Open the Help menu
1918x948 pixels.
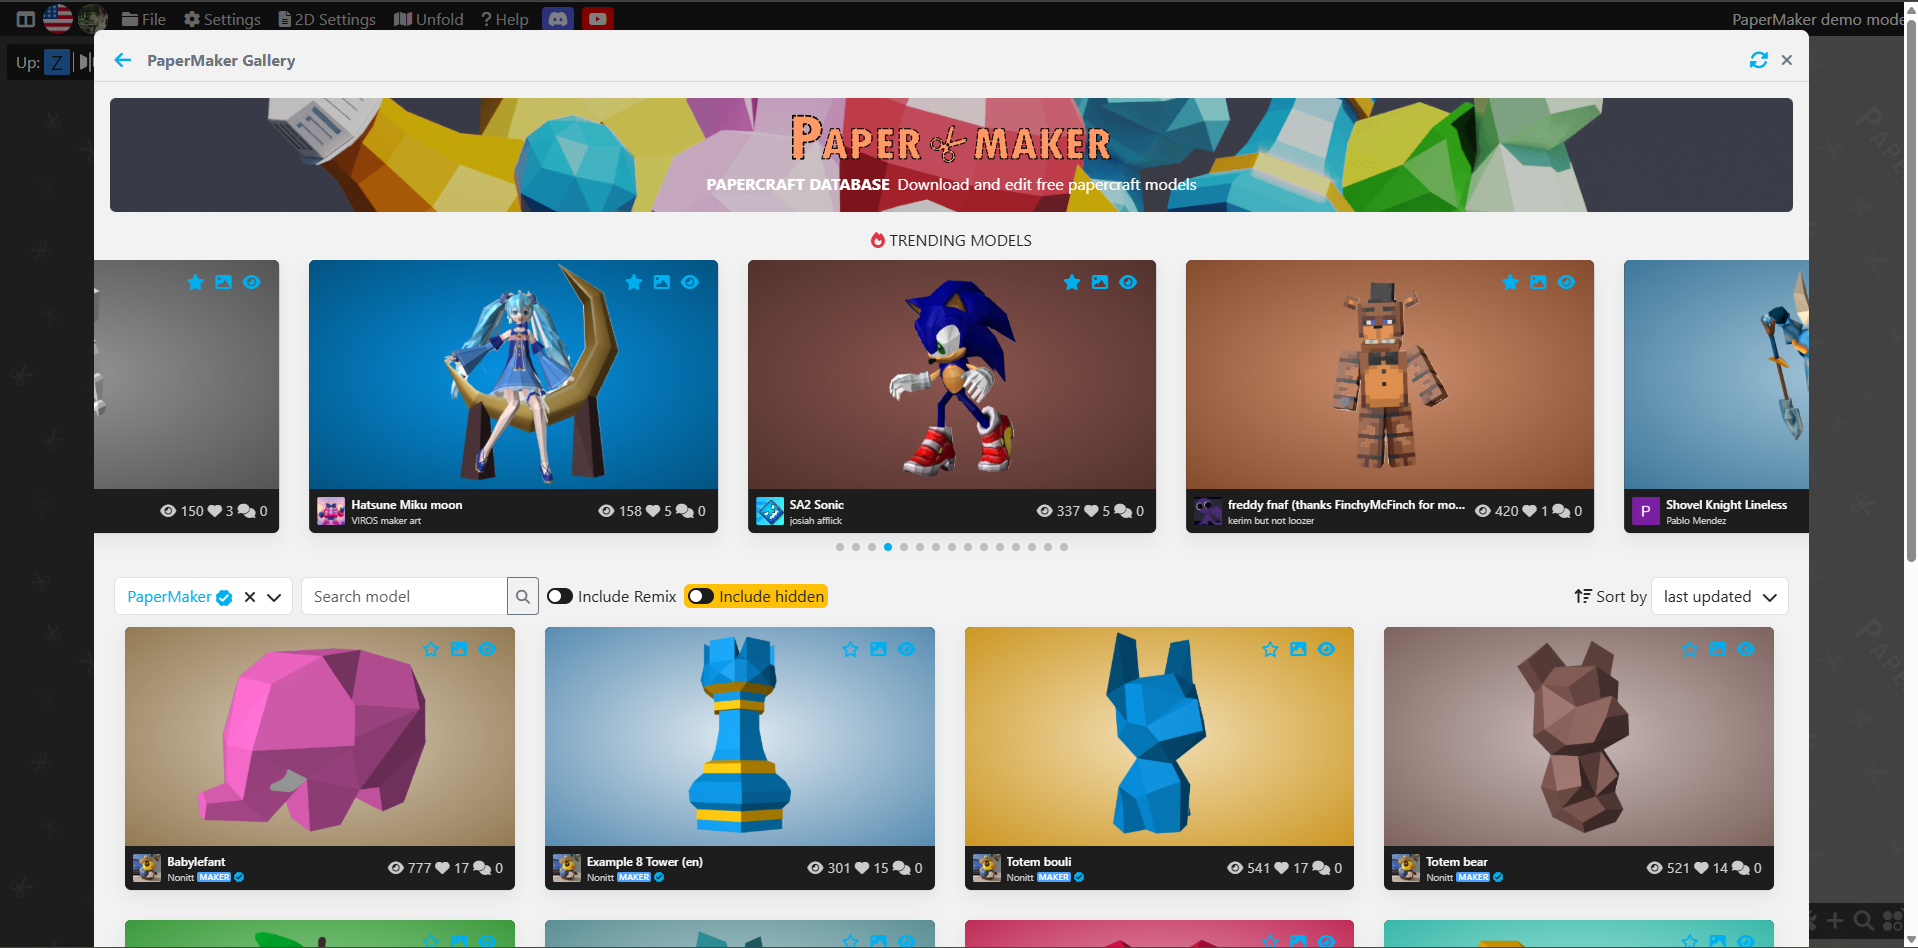pyautogui.click(x=505, y=19)
